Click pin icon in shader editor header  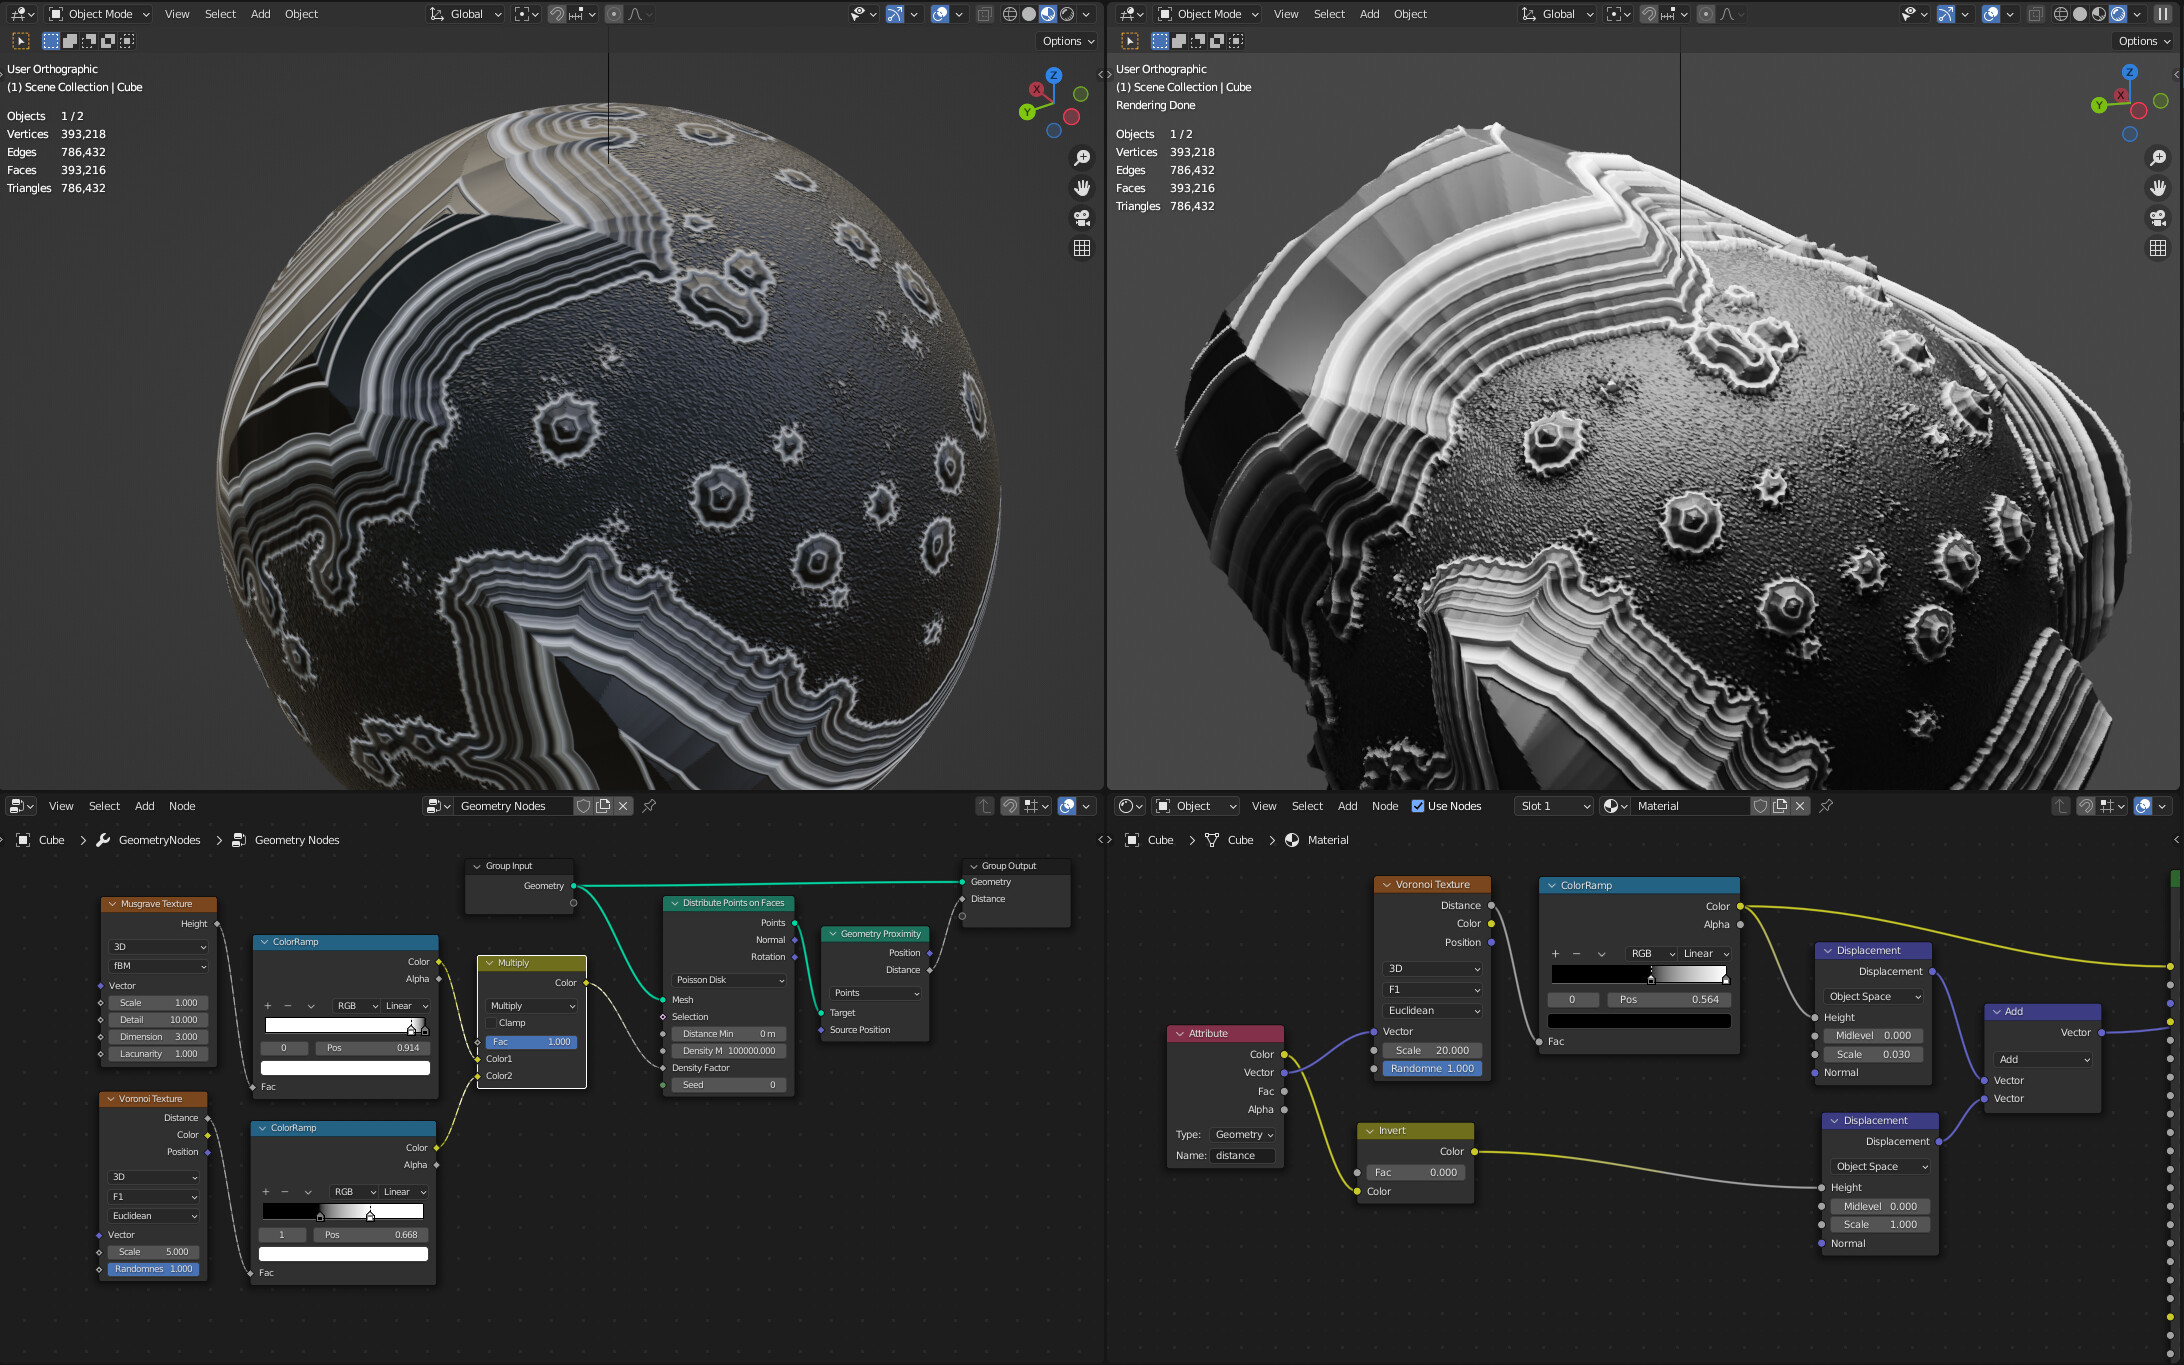pos(1826,806)
